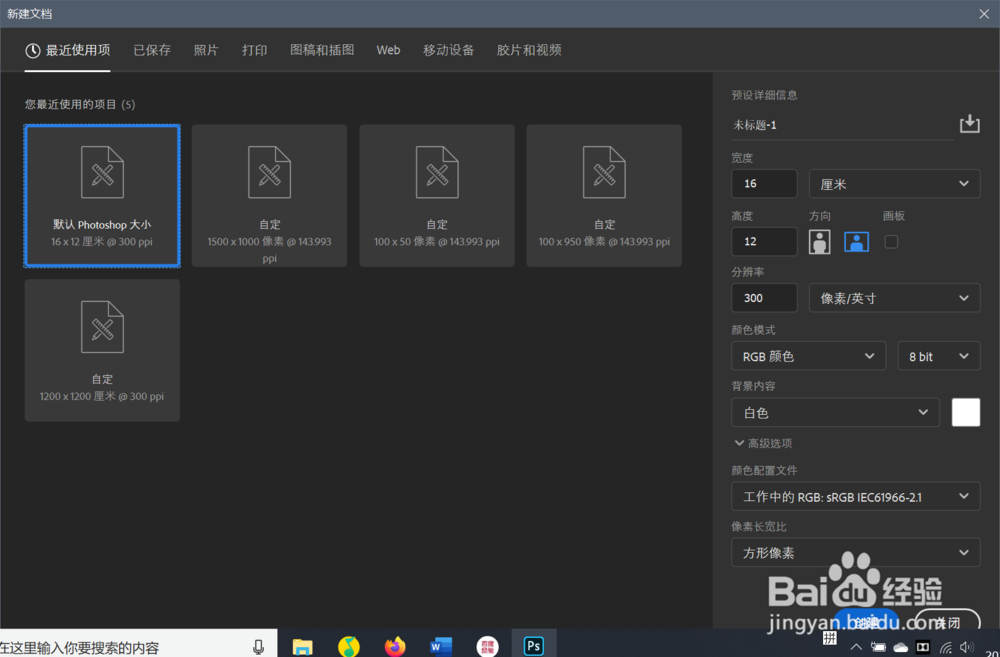
Task: Open the sRGB color profile dropdown
Action: click(x=856, y=496)
